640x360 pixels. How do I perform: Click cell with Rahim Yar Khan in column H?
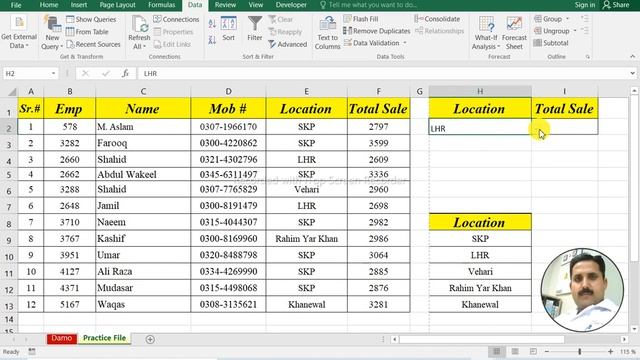pos(480,288)
